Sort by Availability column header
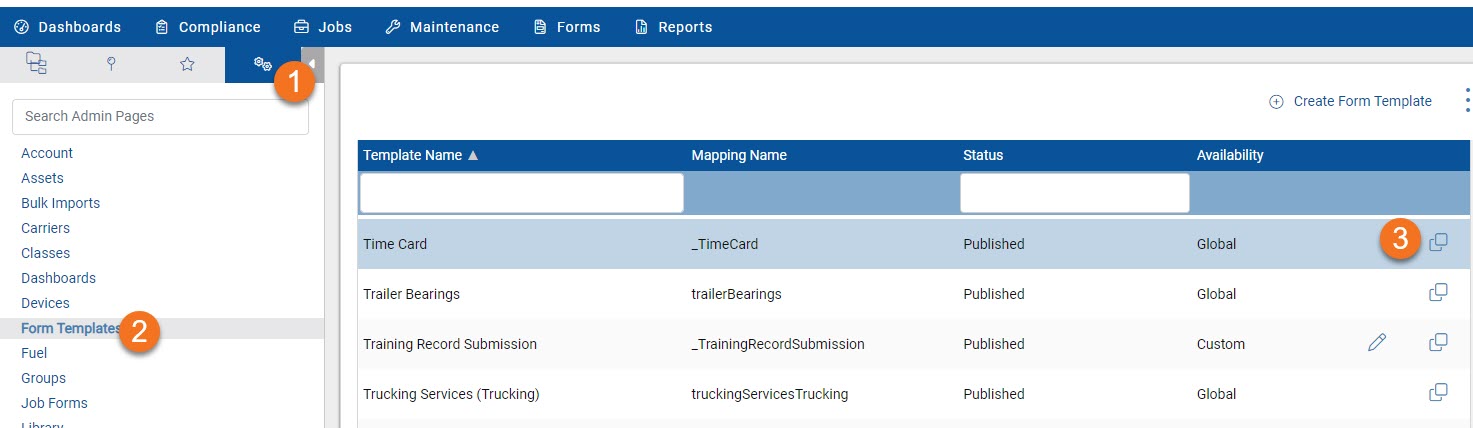The width and height of the screenshot is (1473, 428). pos(1230,155)
